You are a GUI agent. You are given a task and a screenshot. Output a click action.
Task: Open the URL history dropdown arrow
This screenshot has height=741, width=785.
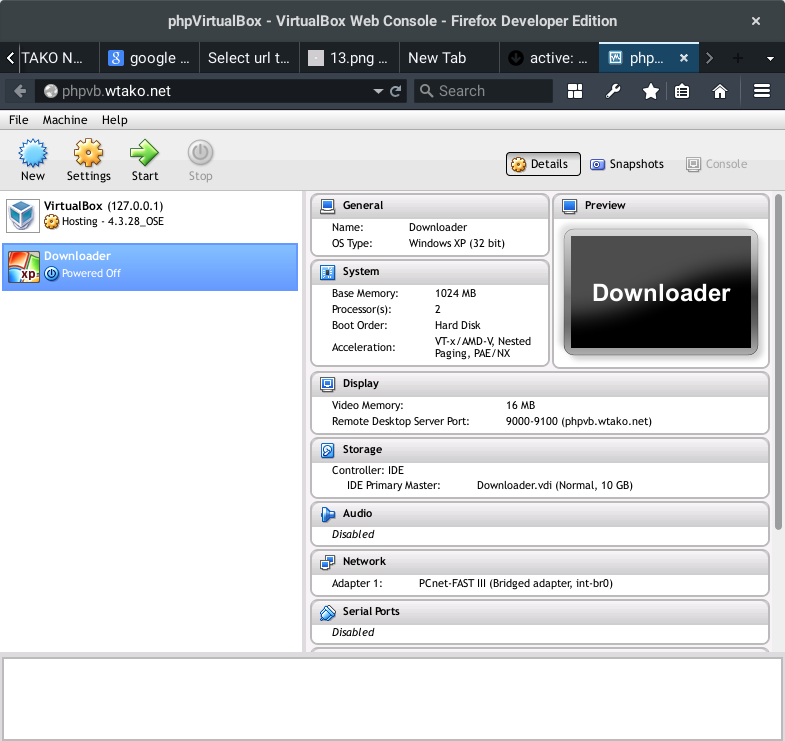[378, 91]
